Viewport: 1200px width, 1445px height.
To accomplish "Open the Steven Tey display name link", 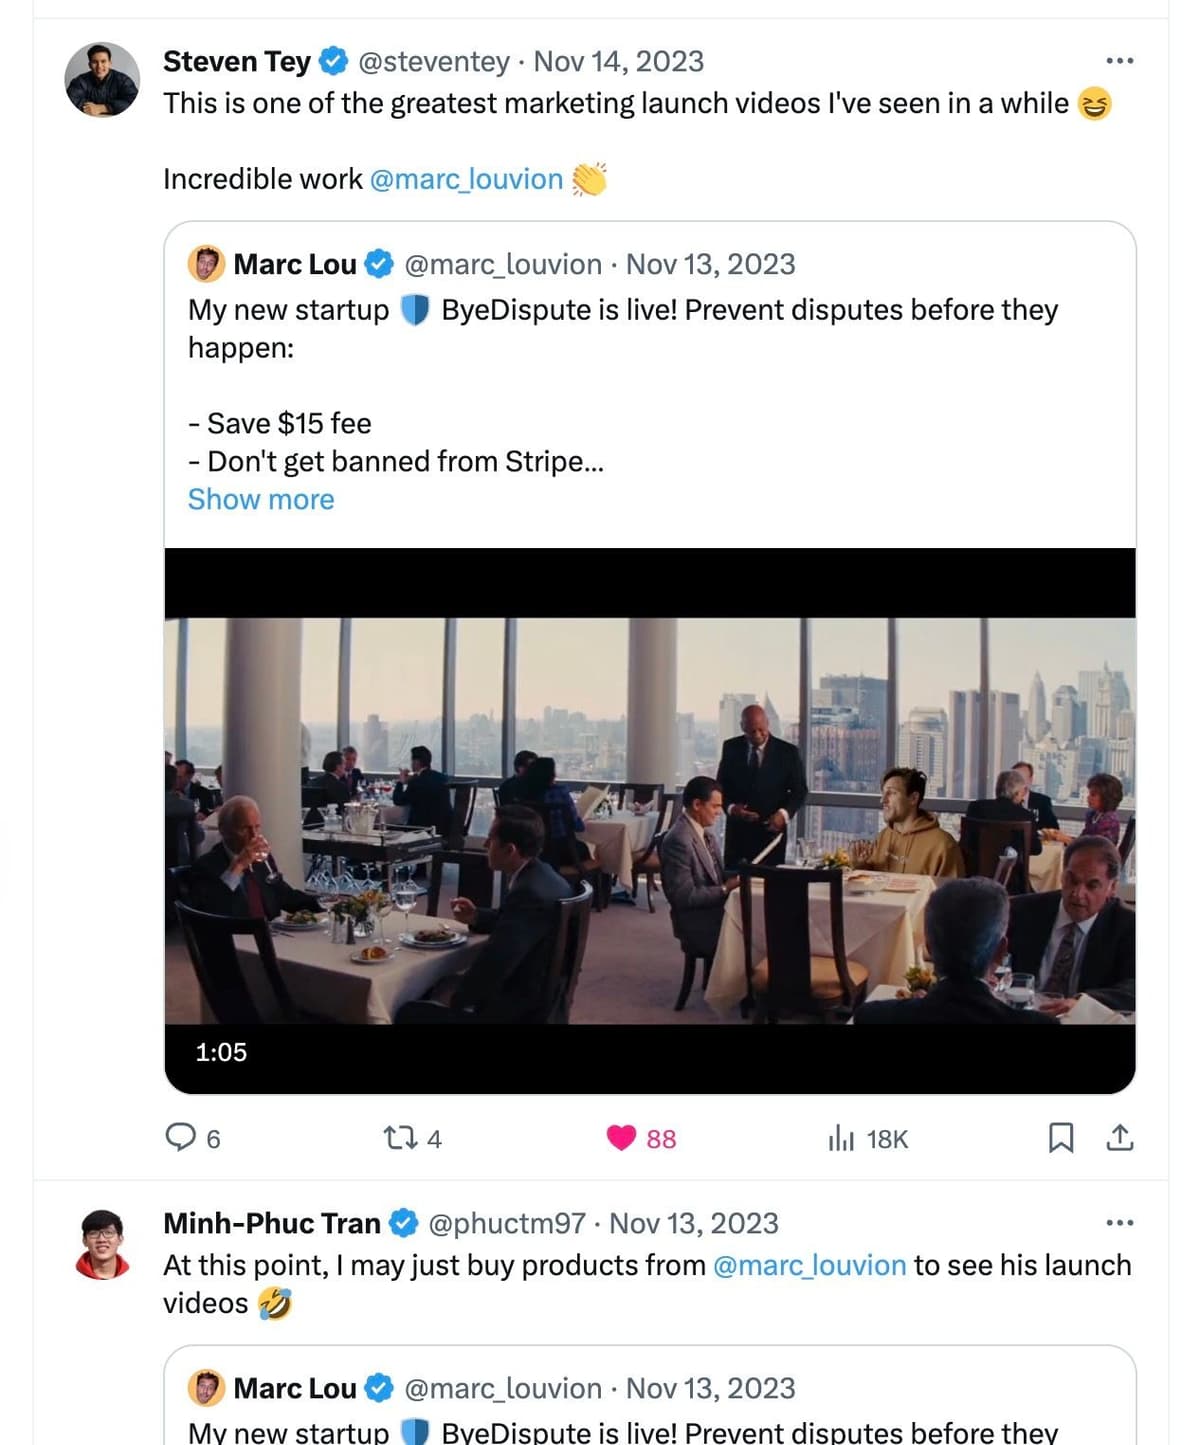I will [x=237, y=61].
